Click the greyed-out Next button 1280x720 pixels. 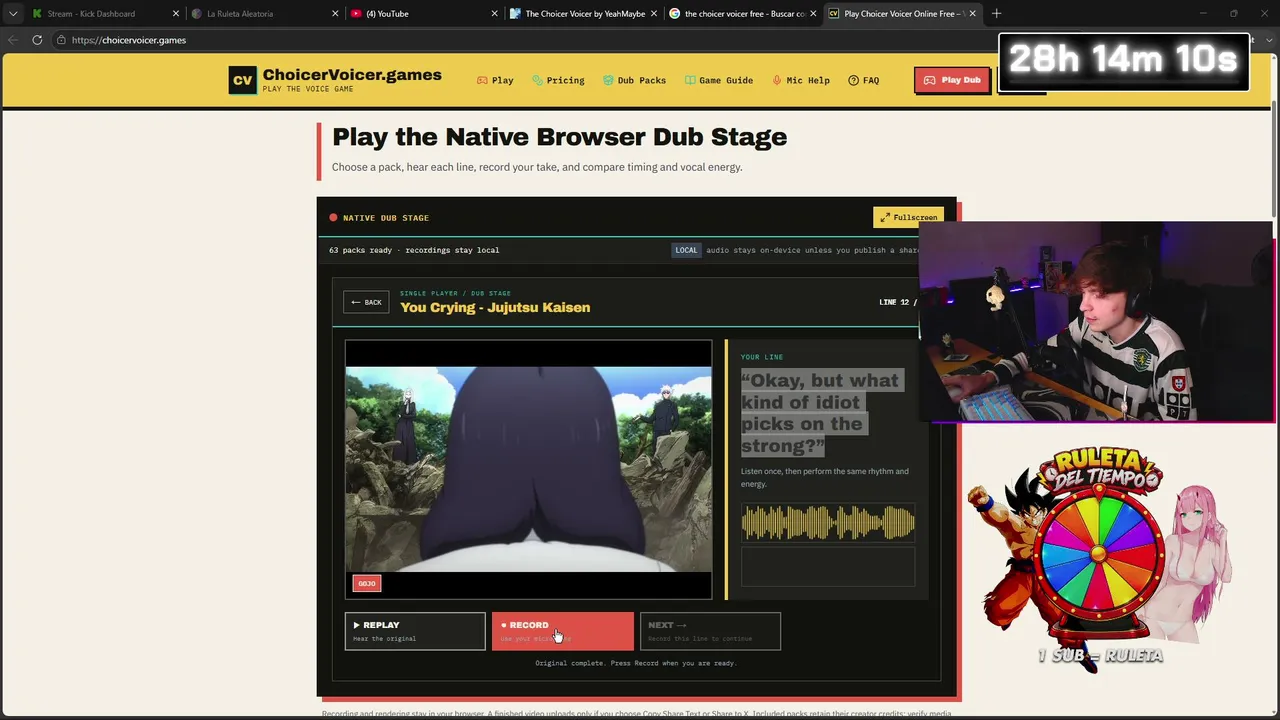tap(710, 631)
